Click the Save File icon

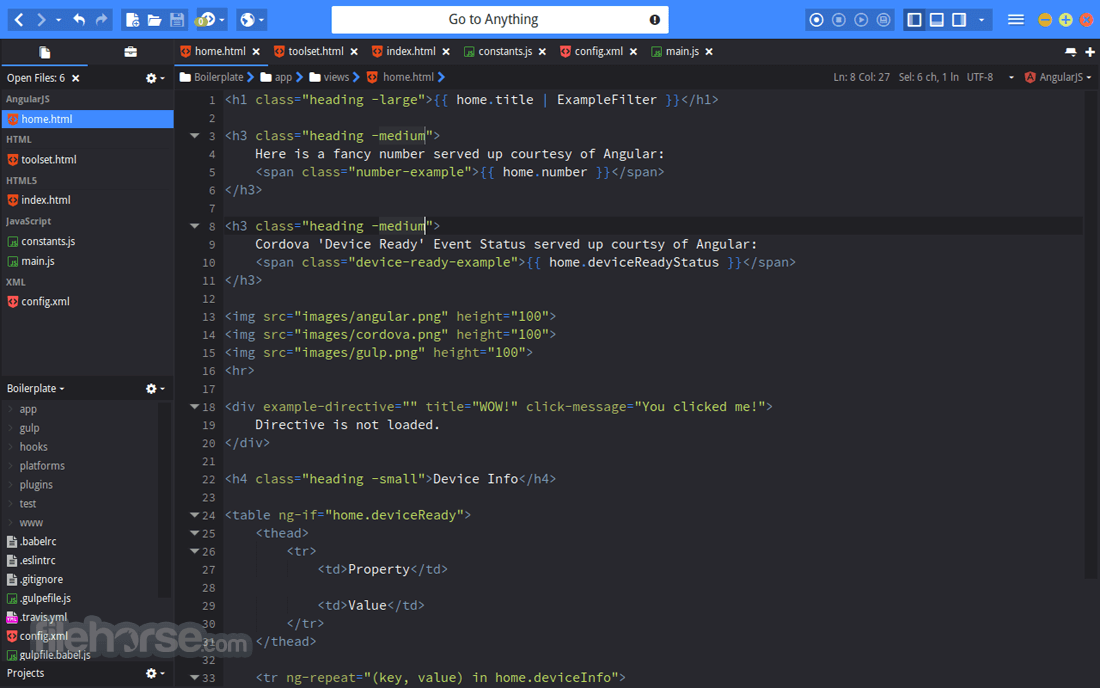point(179,19)
